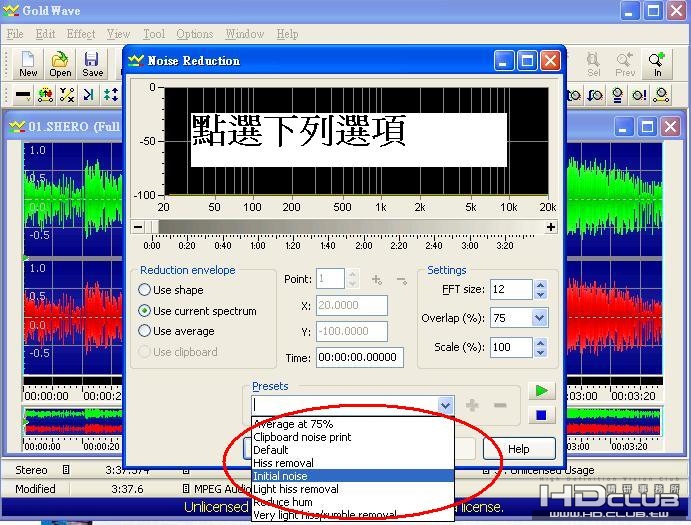Maximize the Noise Reduction dialog
Image resolution: width=691 pixels, height=525 pixels.
coord(527,61)
